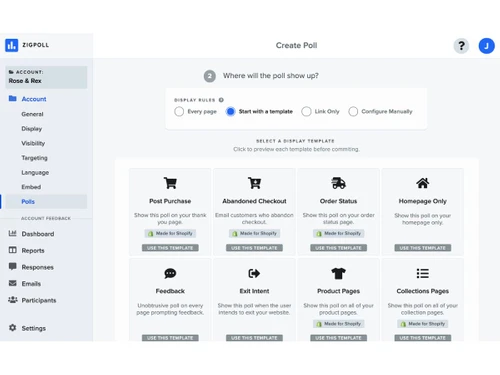This screenshot has width=500, height=375.
Task: Click Made for Shopify badge under Product Pages
Action: pos(338,324)
